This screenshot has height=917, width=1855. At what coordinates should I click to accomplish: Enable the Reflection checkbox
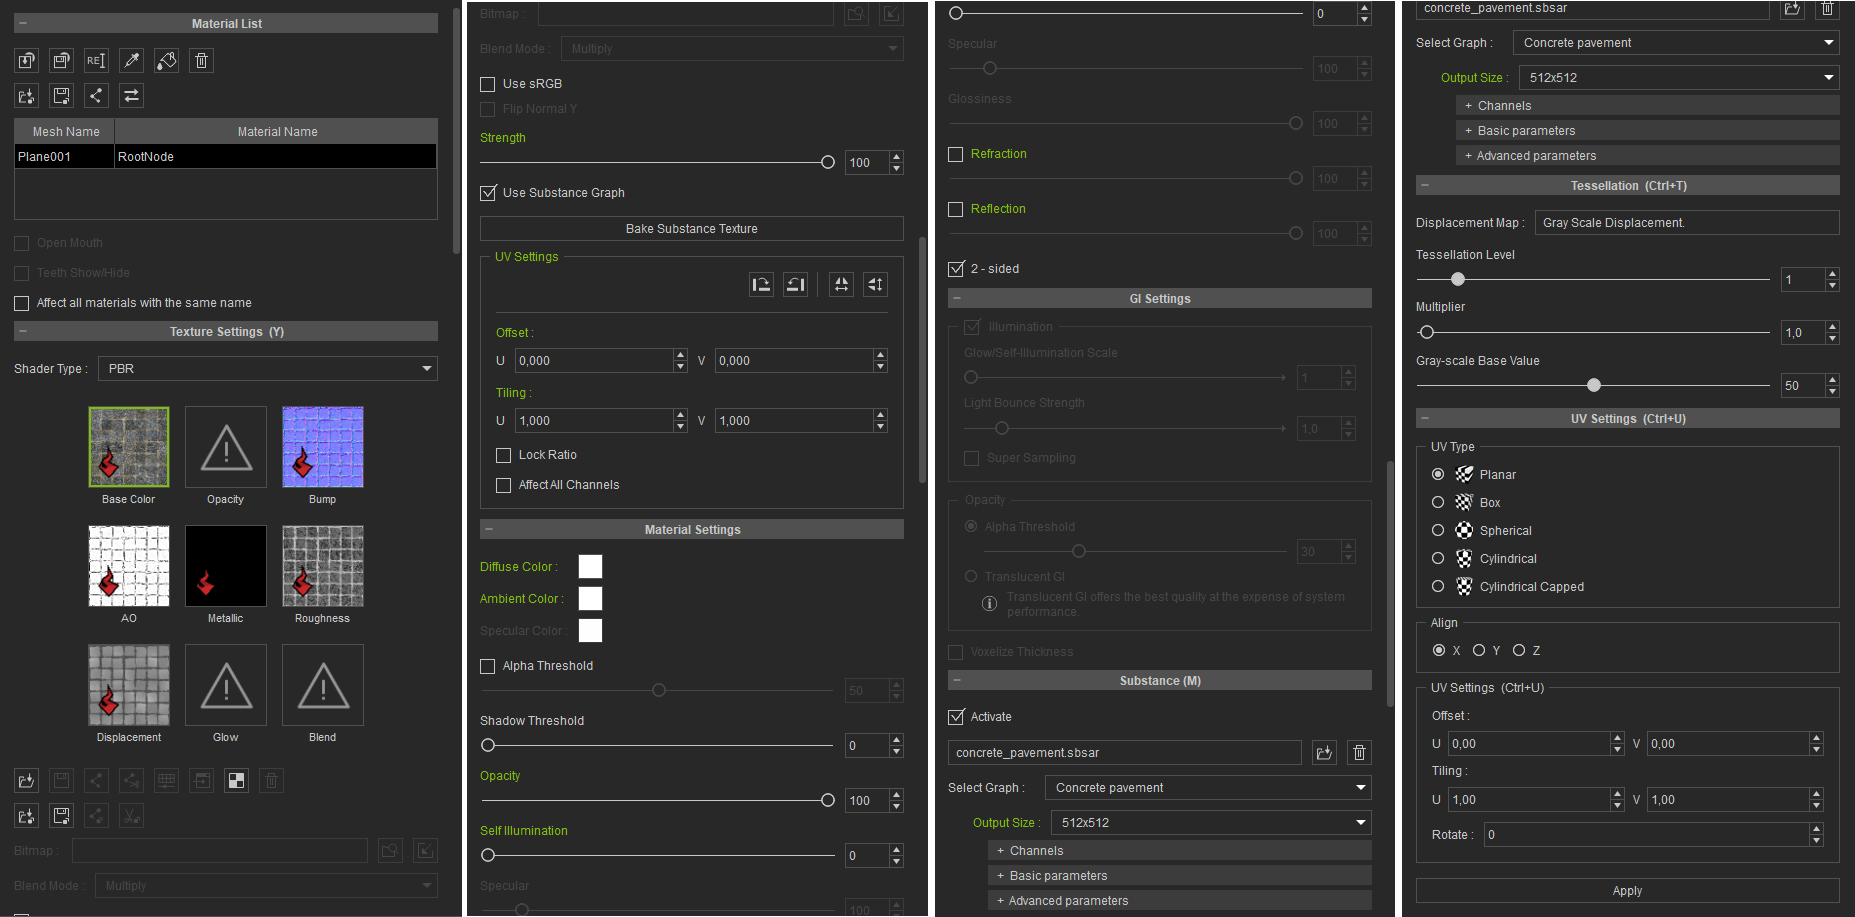[956, 209]
